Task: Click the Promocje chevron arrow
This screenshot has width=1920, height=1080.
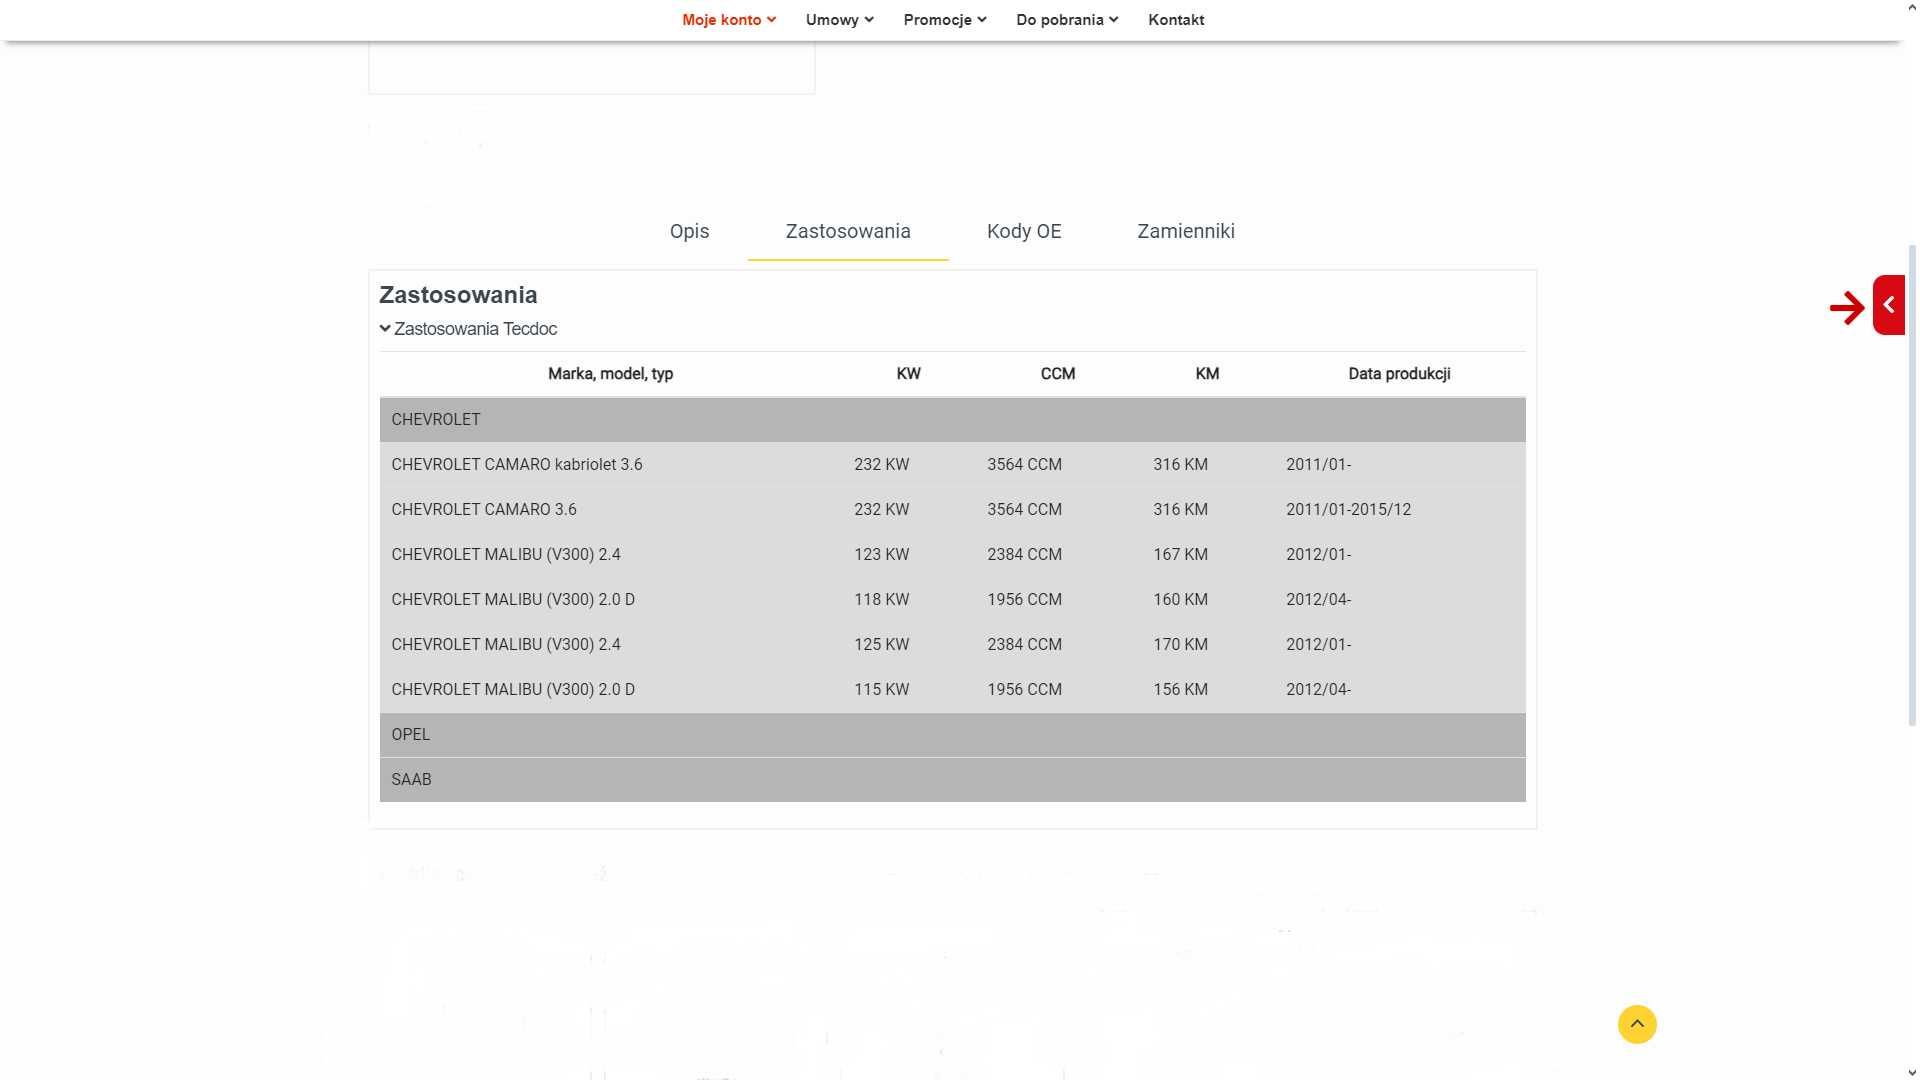Action: [982, 20]
